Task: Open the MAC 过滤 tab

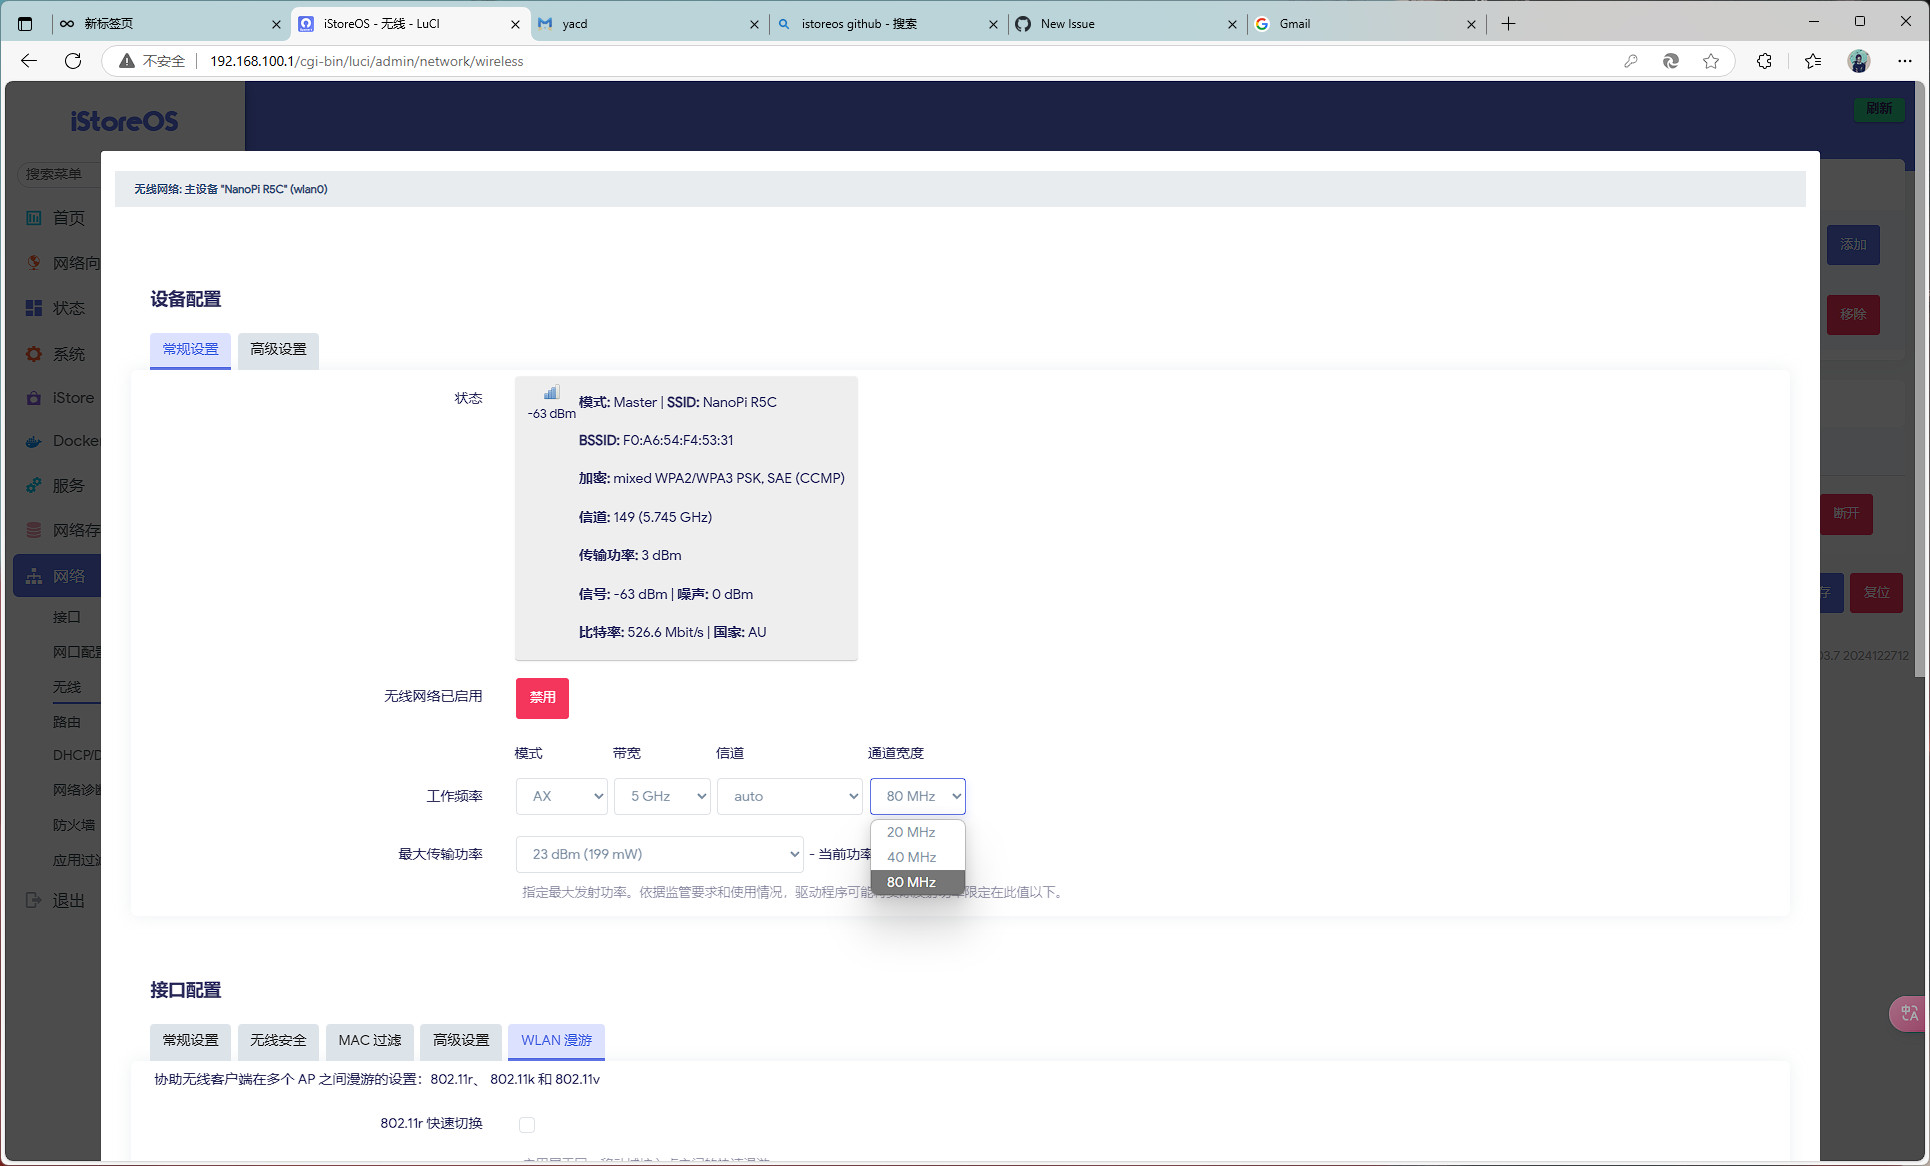Action: 369,1040
